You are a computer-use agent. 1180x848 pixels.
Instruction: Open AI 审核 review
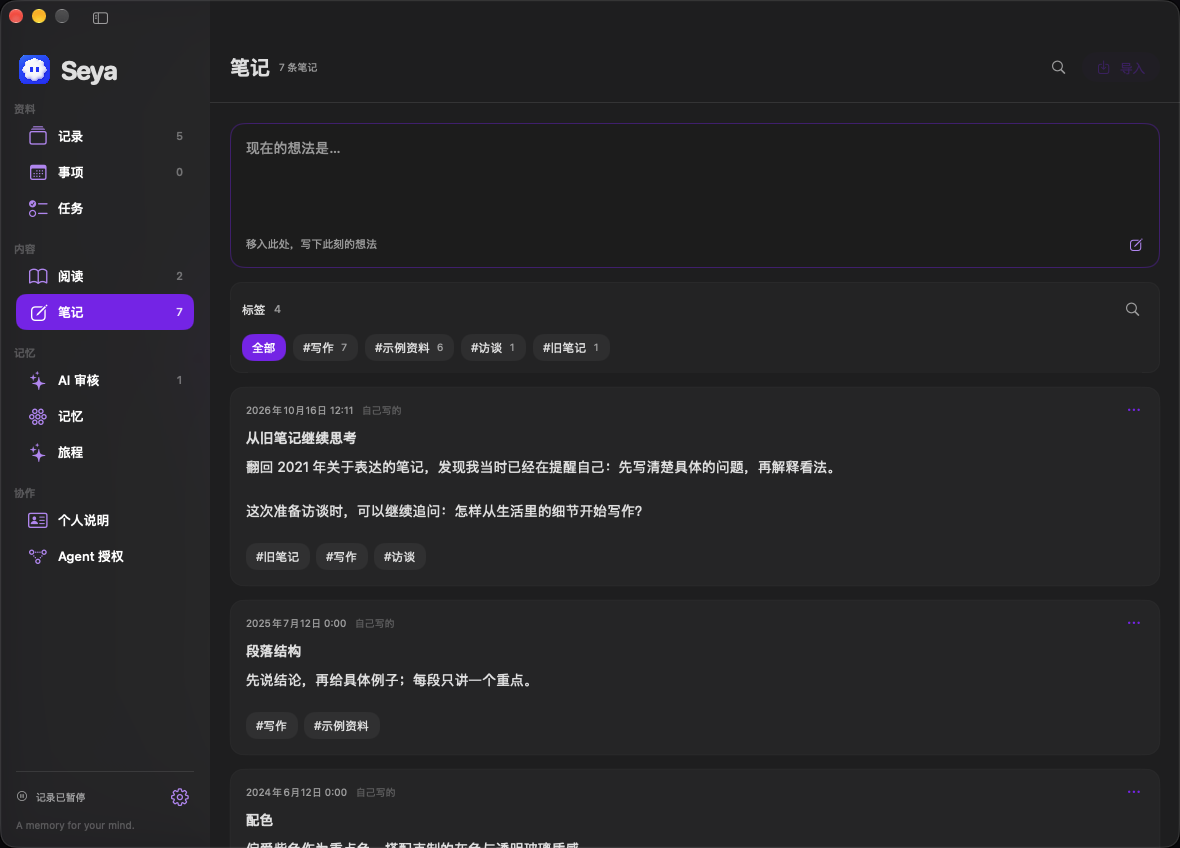[105, 380]
